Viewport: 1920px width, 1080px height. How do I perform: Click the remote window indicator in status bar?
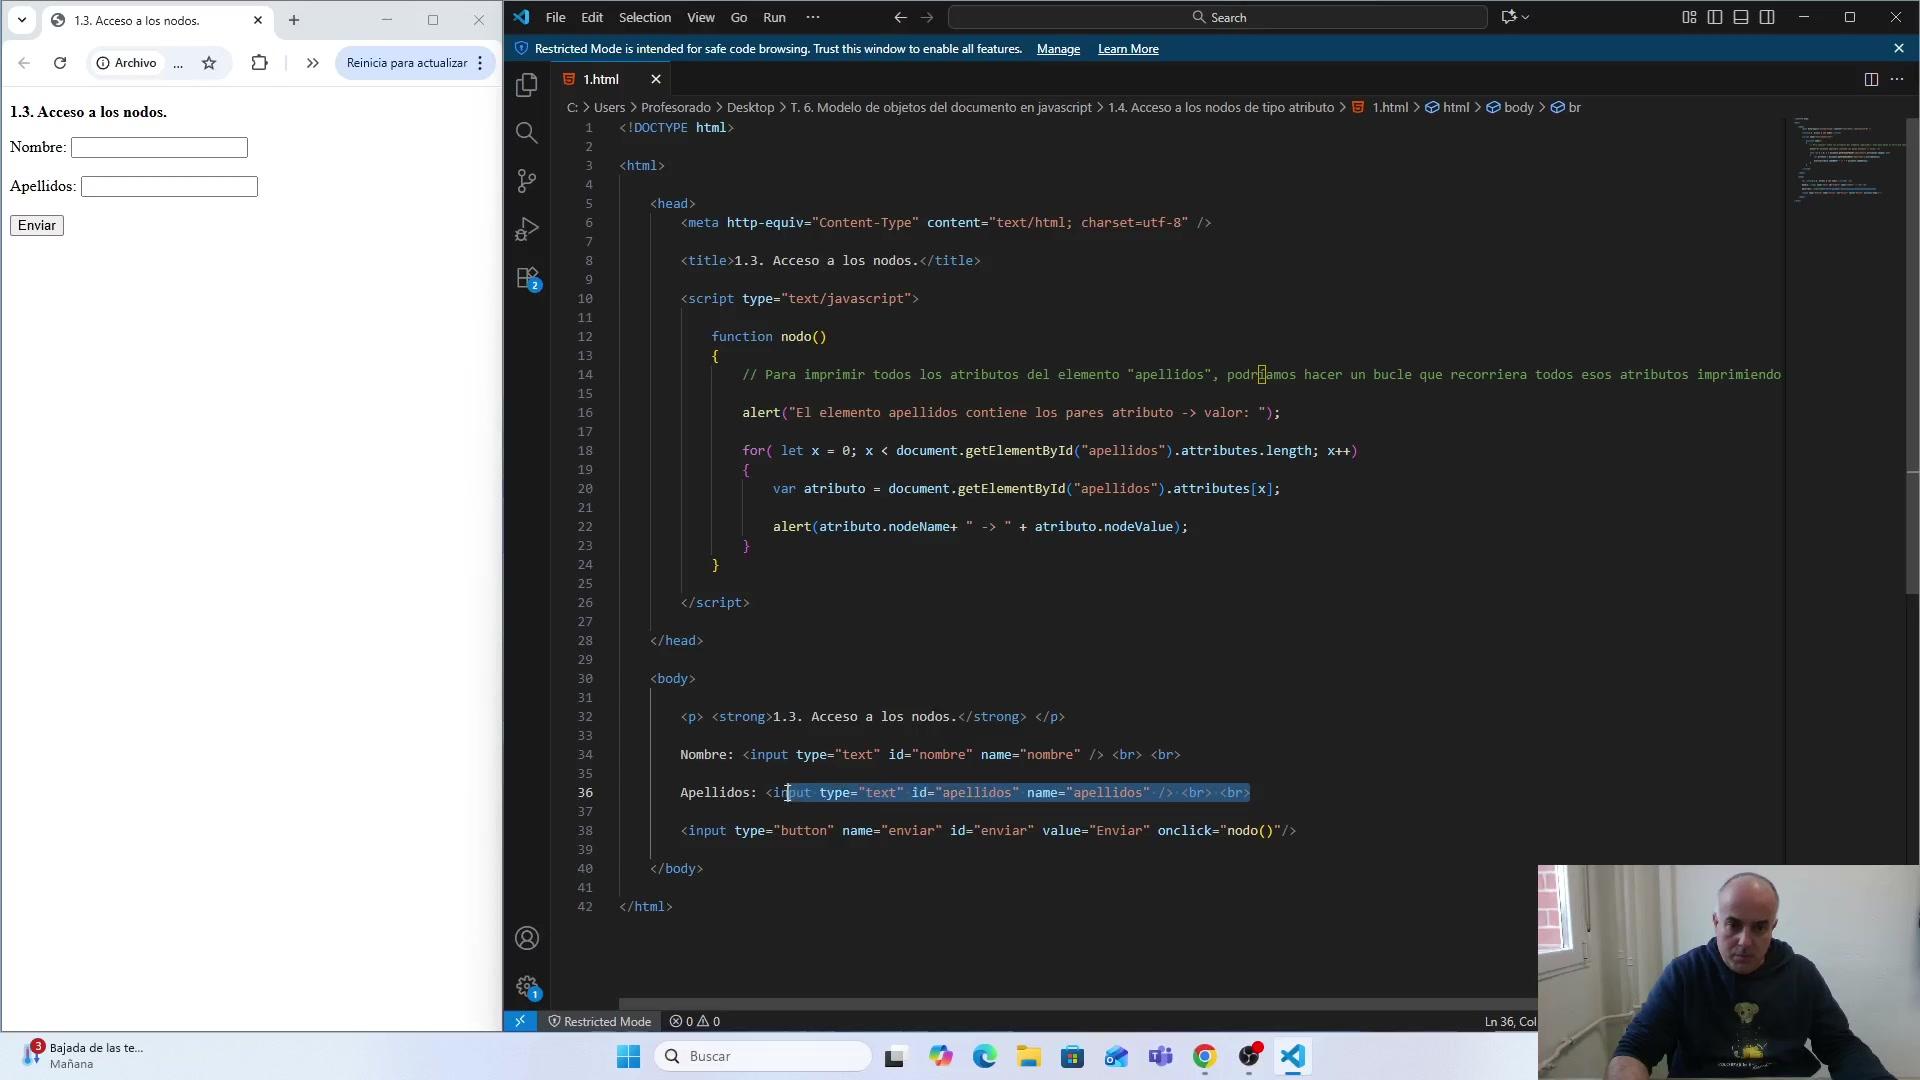pyautogui.click(x=520, y=1021)
